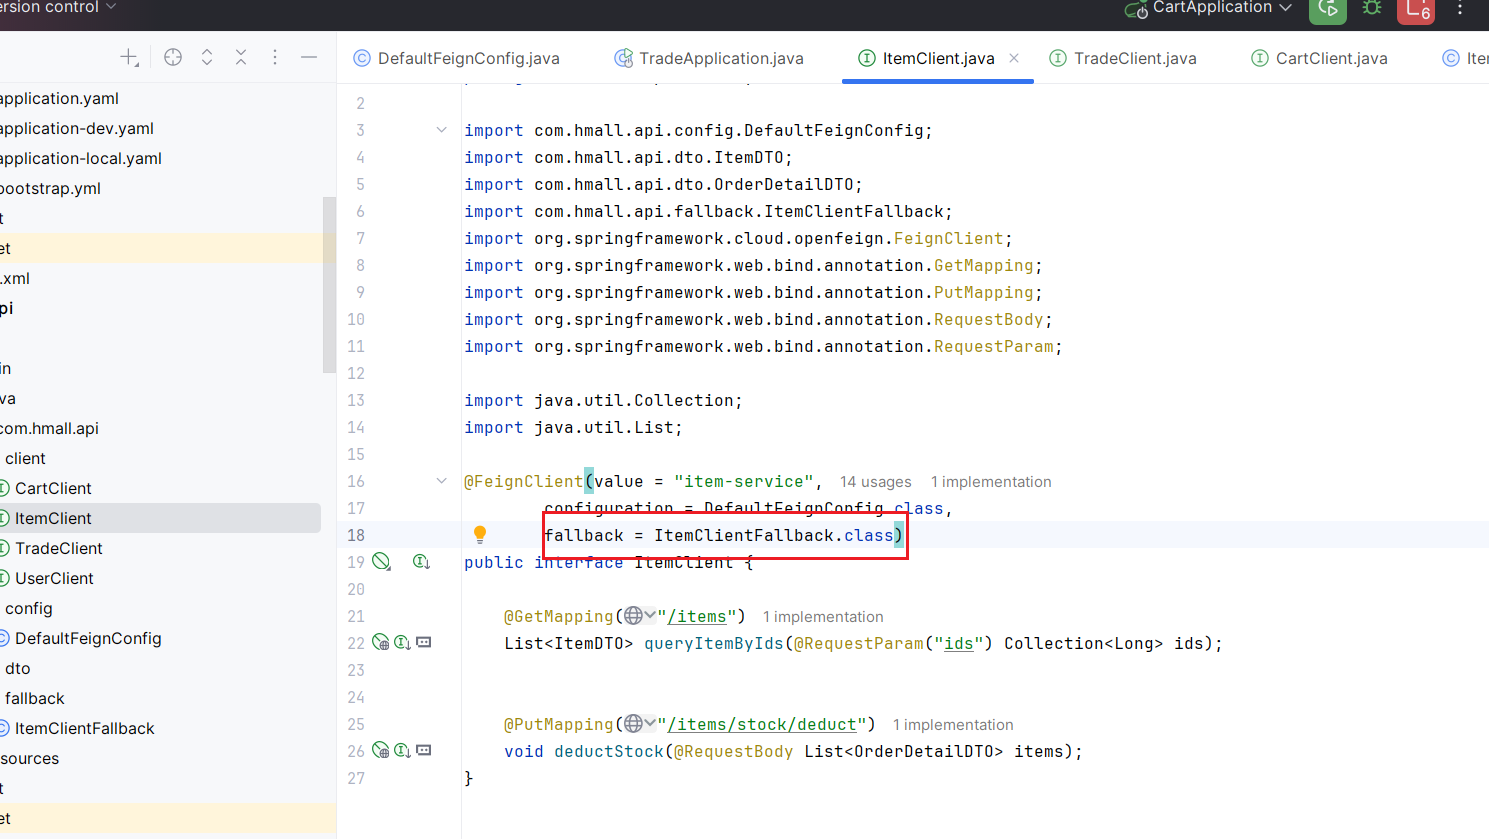Open the Version control dropdown

tap(58, 7)
